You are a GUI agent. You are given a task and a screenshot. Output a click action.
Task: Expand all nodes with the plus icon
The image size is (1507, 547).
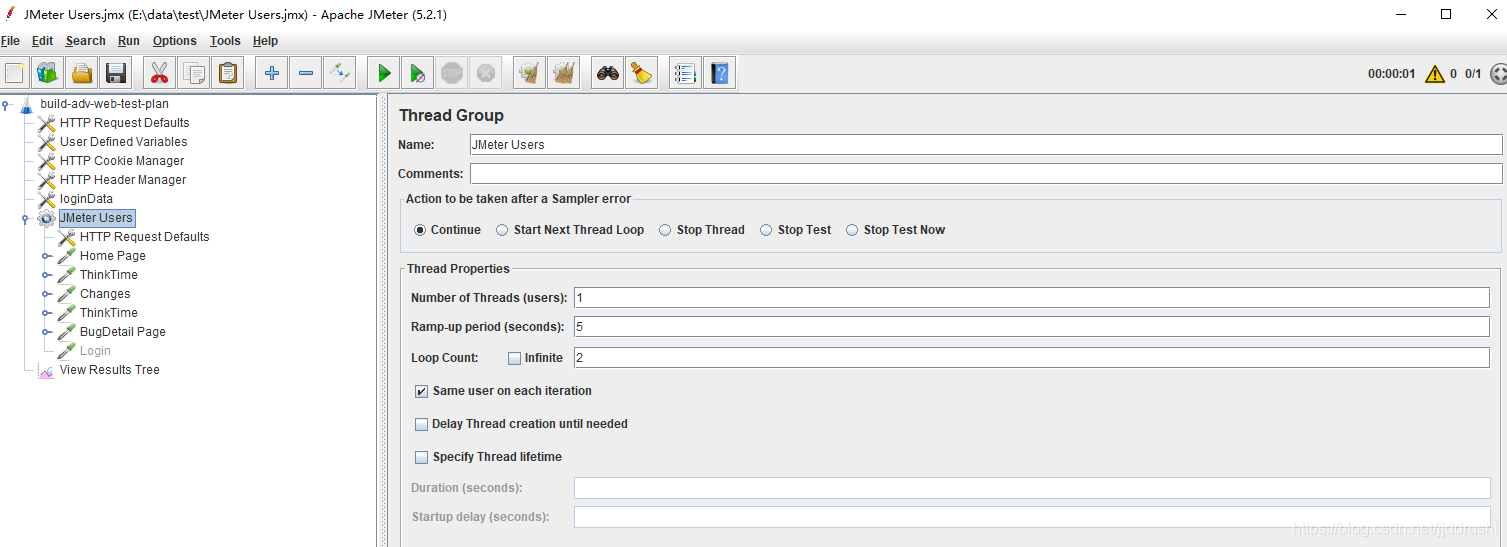coord(271,73)
